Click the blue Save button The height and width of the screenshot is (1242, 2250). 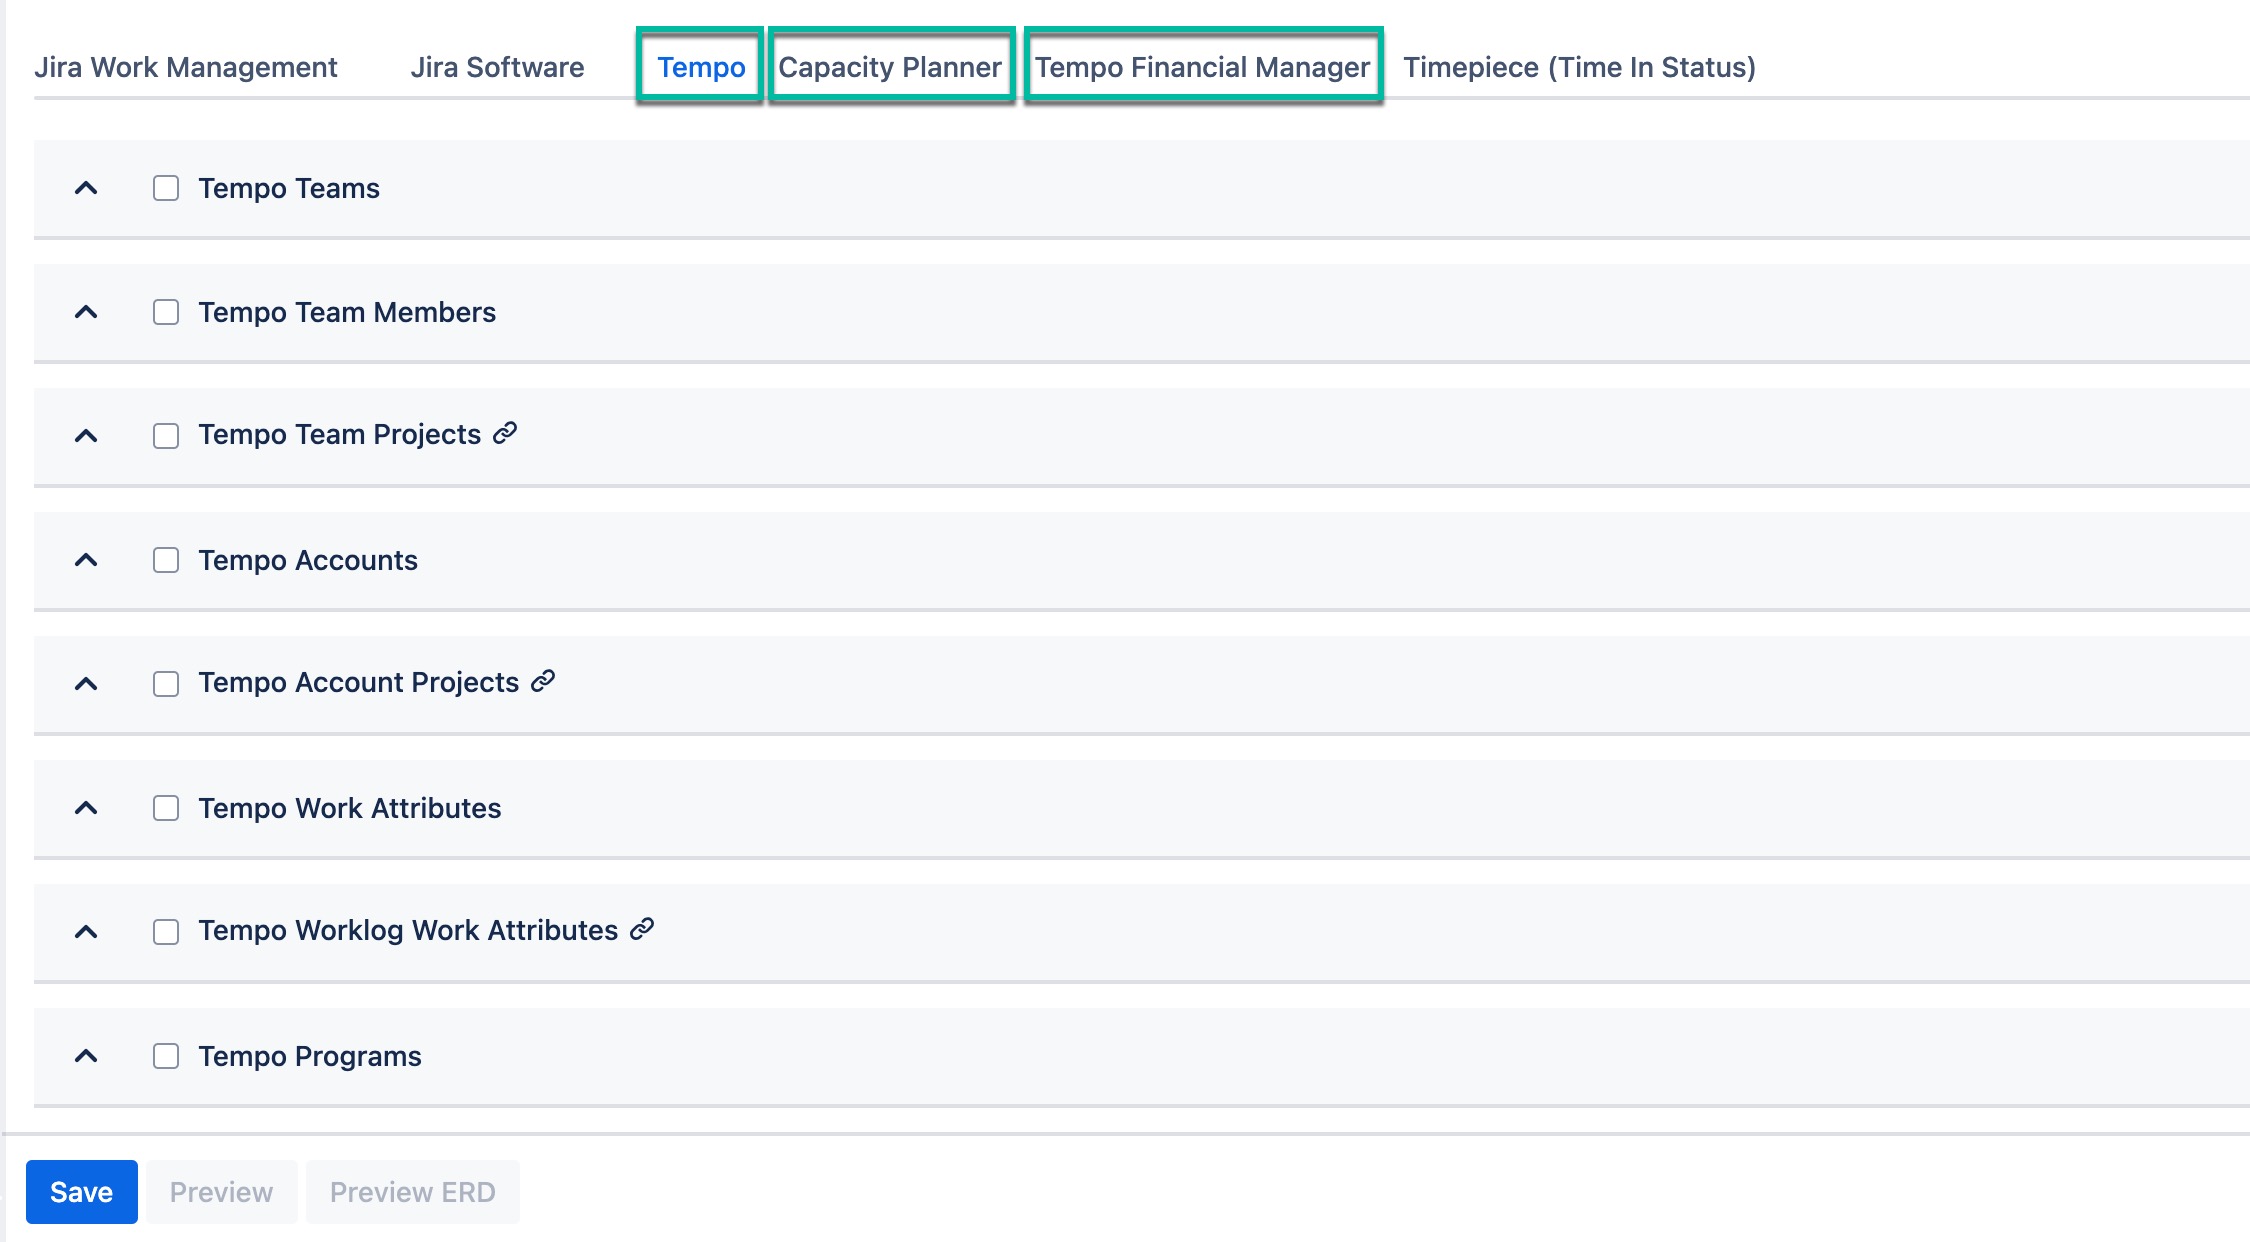click(81, 1192)
